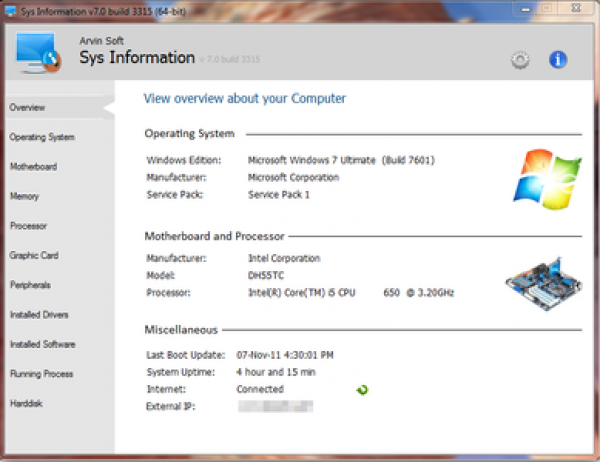Click the 'Microsoft Corporation' manufacturer value
This screenshot has height=462, width=600.
click(x=293, y=177)
